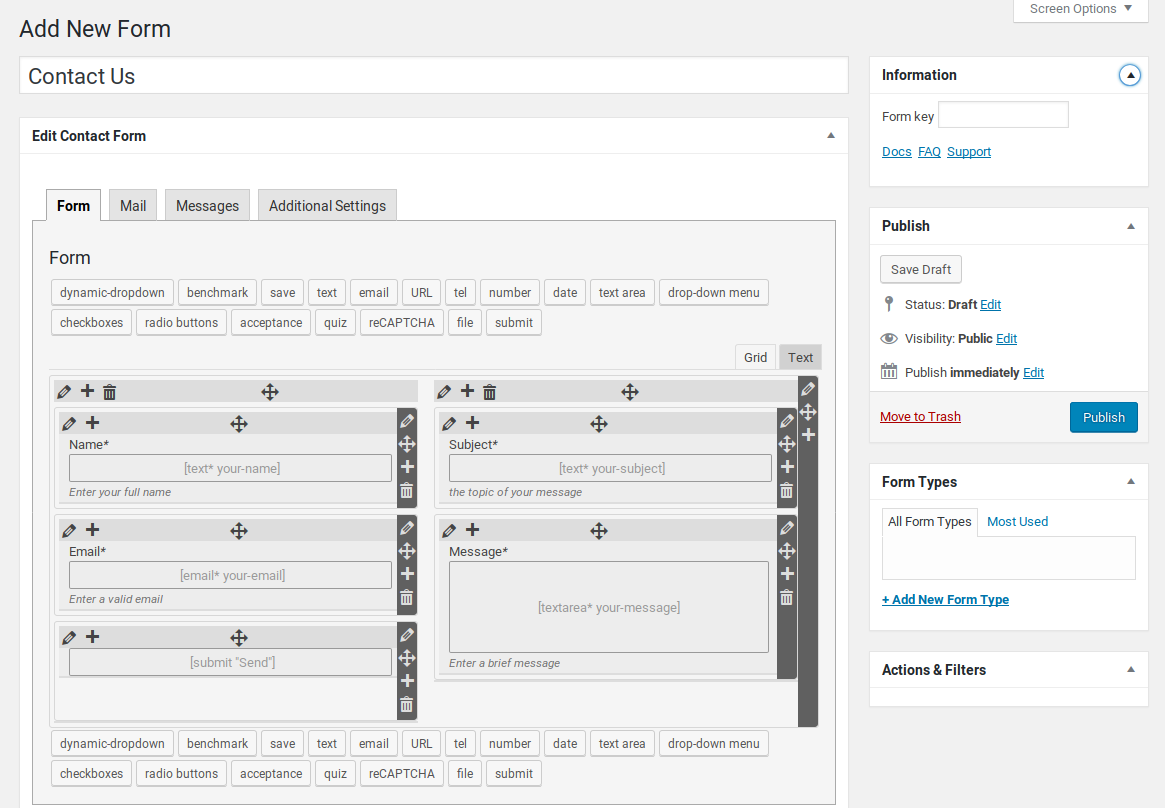Click side move icon in Message field's dark bar

(787, 551)
